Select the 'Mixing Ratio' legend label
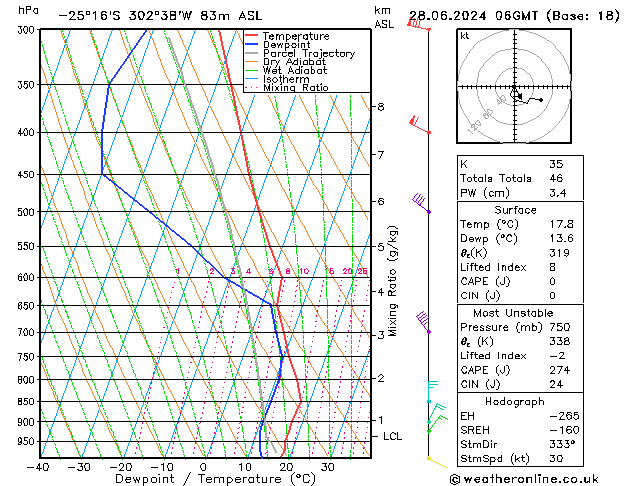Viewport: 629px width, 486px height. tap(296, 87)
